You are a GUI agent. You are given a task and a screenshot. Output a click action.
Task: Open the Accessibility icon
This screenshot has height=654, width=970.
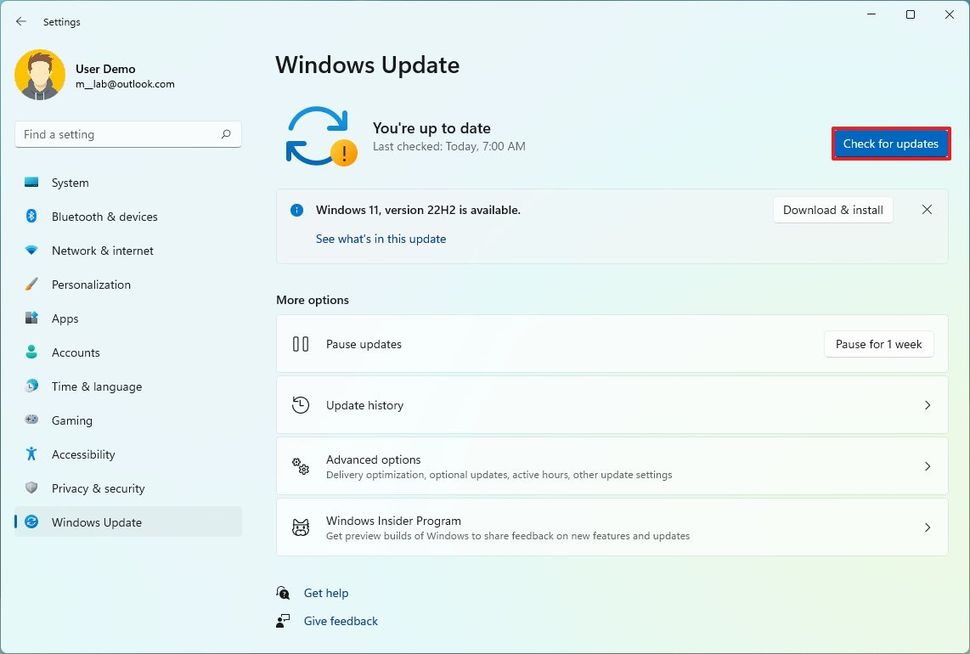coord(33,454)
